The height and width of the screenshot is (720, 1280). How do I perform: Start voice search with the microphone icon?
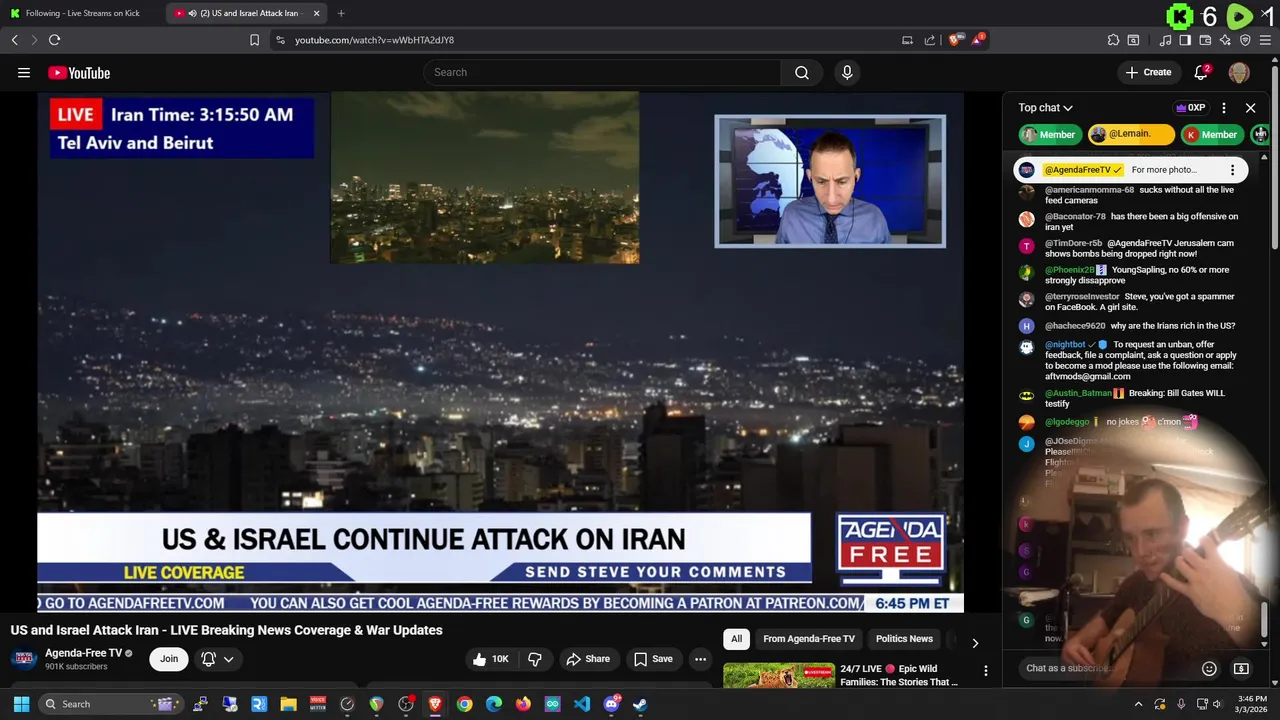(x=847, y=72)
